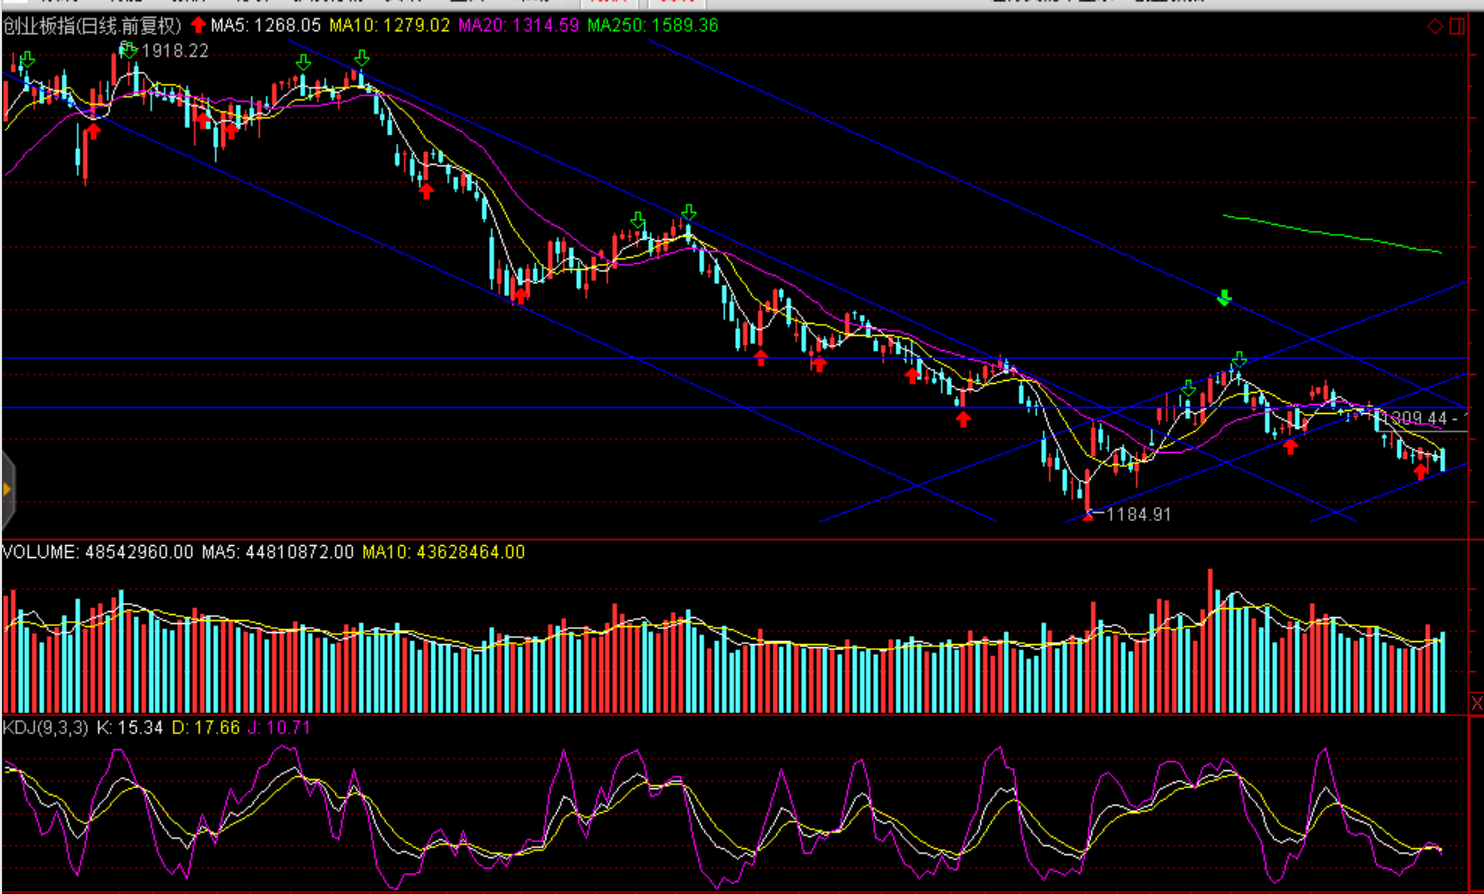1484x894 pixels.
Task: Select the MA20 magenta indicator label
Action: point(518,25)
